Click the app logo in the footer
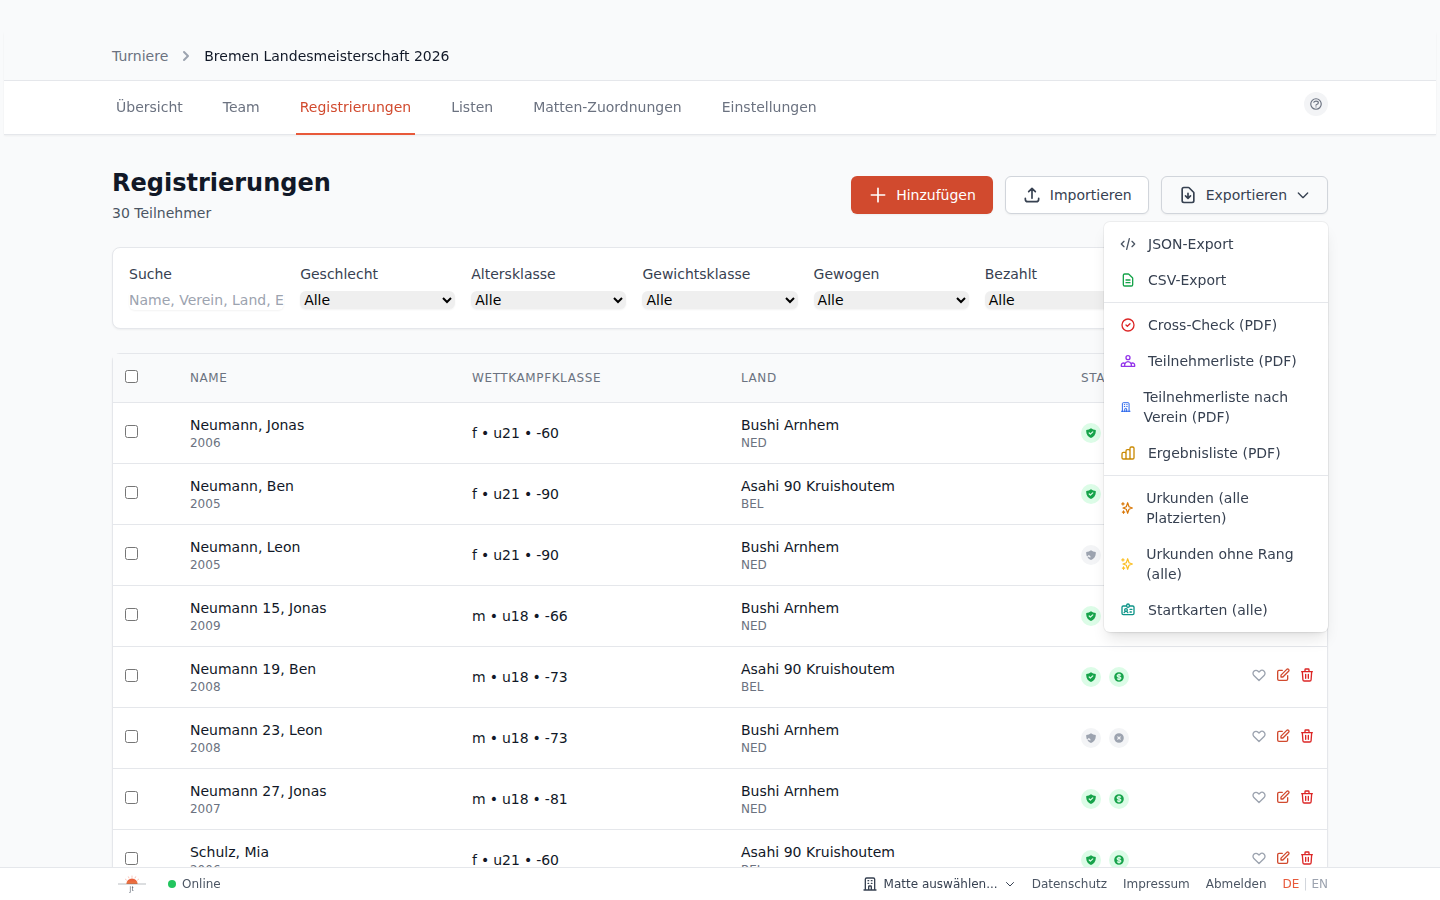 tap(131, 884)
